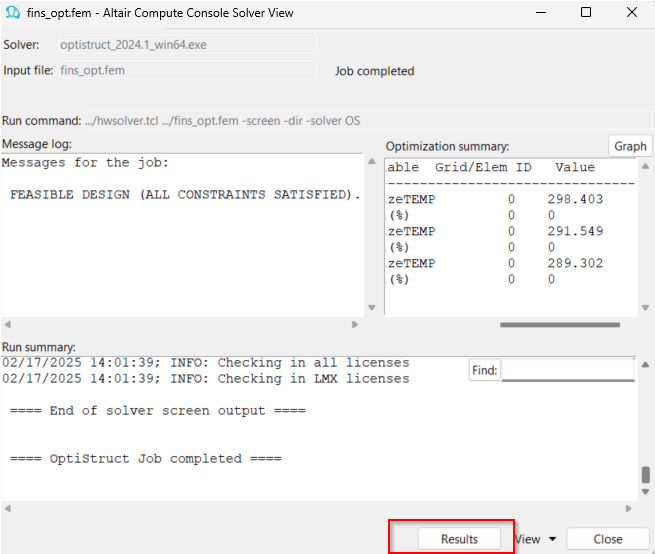Image resolution: width=655 pixels, height=554 pixels.
Task: Maximize the Solver View window
Action: (586, 12)
